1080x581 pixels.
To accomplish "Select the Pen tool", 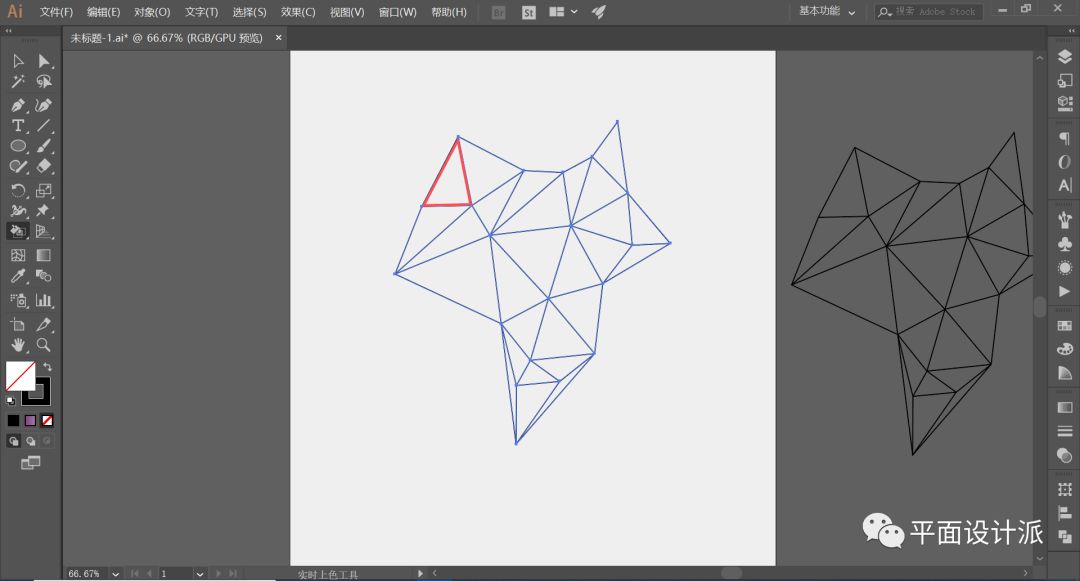I will click(18, 105).
